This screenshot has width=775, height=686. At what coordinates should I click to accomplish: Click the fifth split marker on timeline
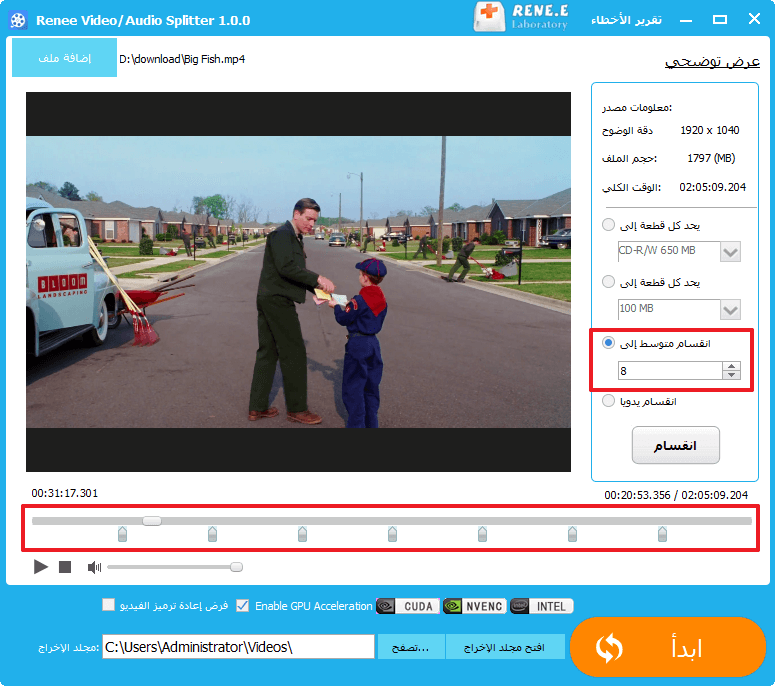[x=482, y=534]
